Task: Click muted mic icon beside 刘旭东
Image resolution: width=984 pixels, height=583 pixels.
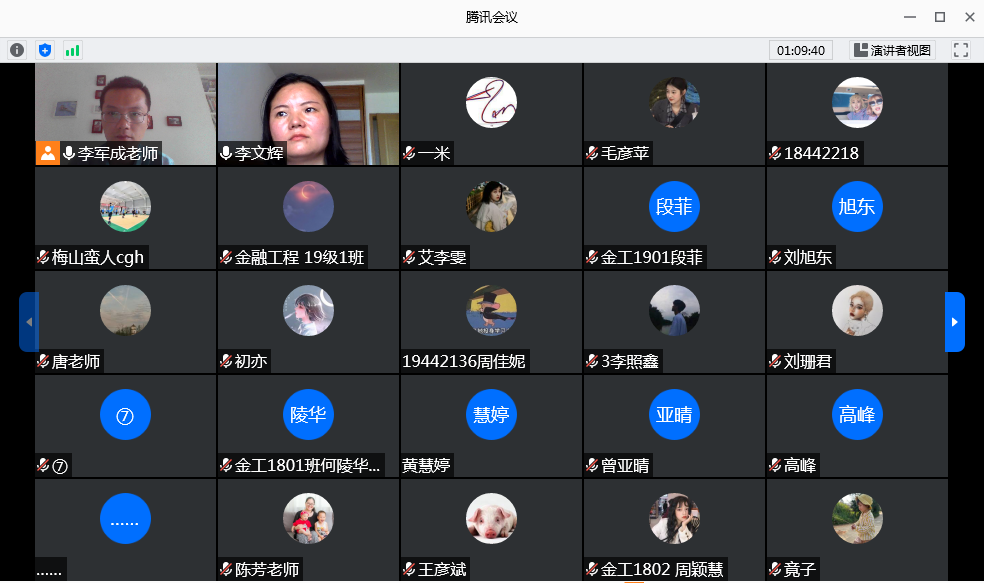Action: pyautogui.click(x=775, y=257)
